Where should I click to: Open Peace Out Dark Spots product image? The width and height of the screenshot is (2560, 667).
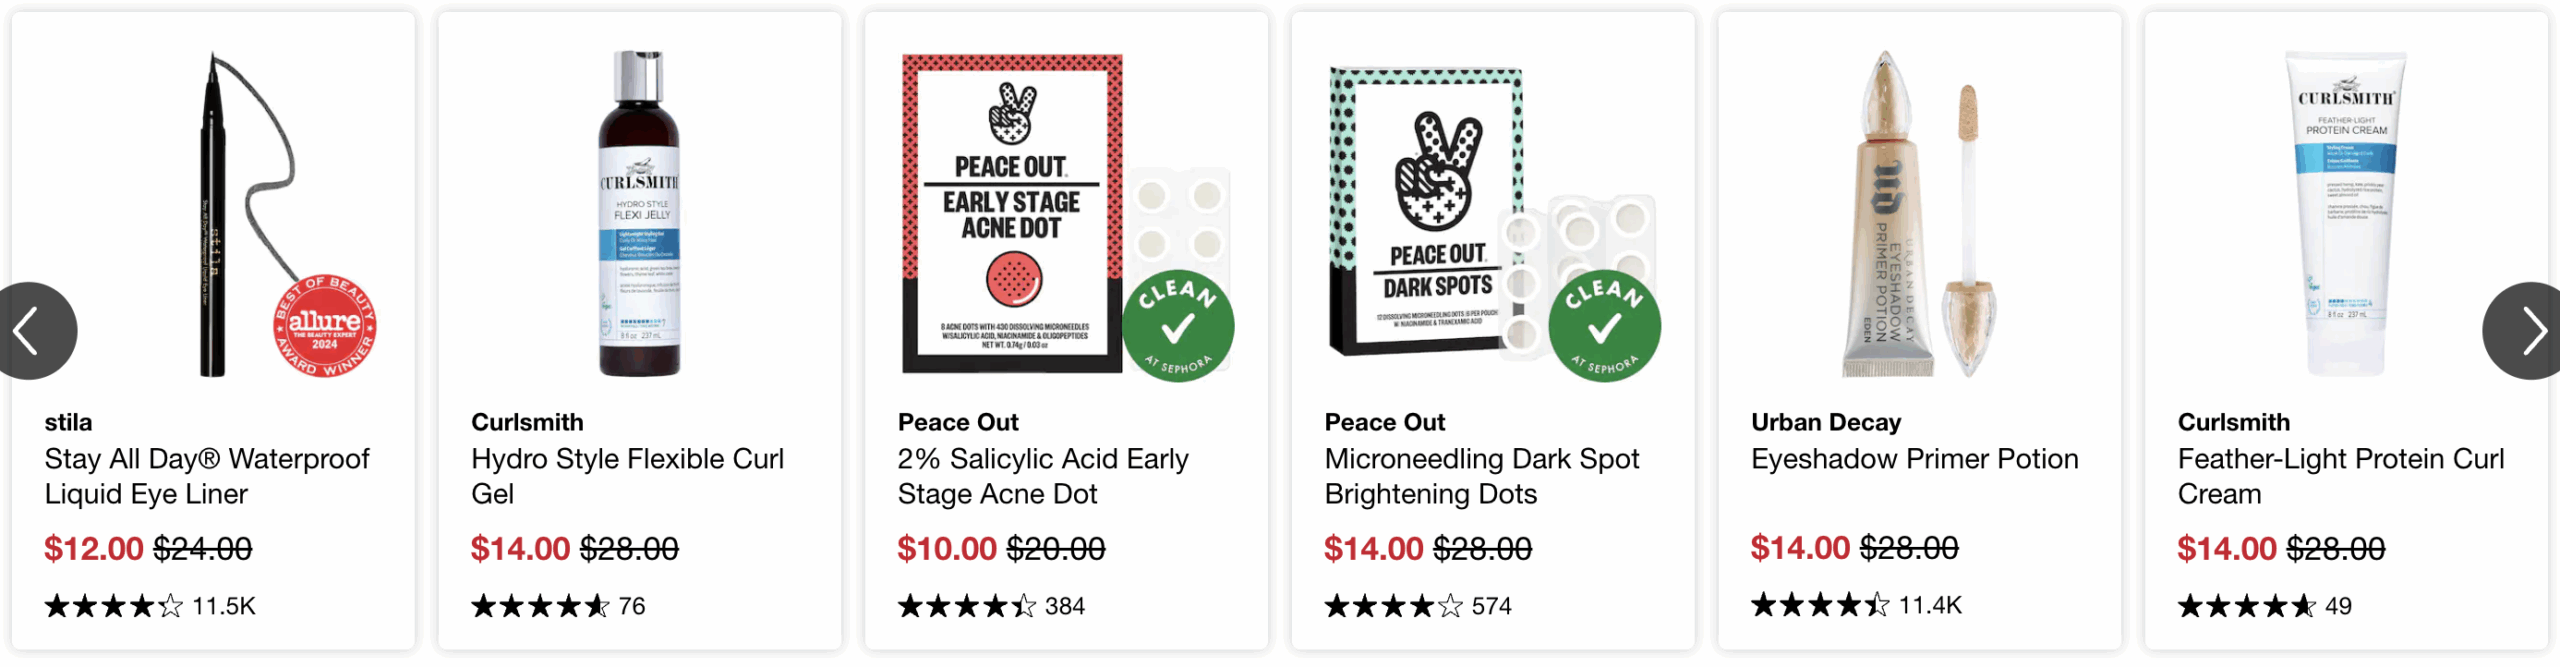tap(1428, 215)
